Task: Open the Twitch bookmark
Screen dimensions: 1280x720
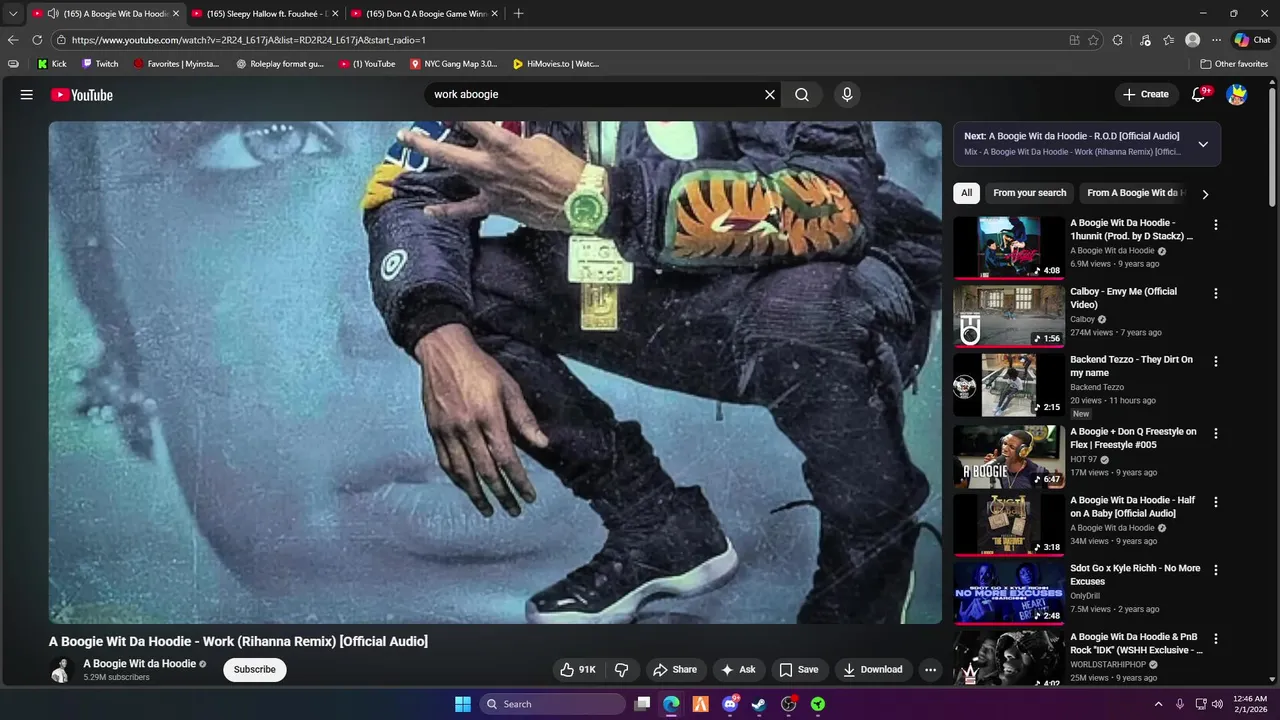Action: click(100, 64)
